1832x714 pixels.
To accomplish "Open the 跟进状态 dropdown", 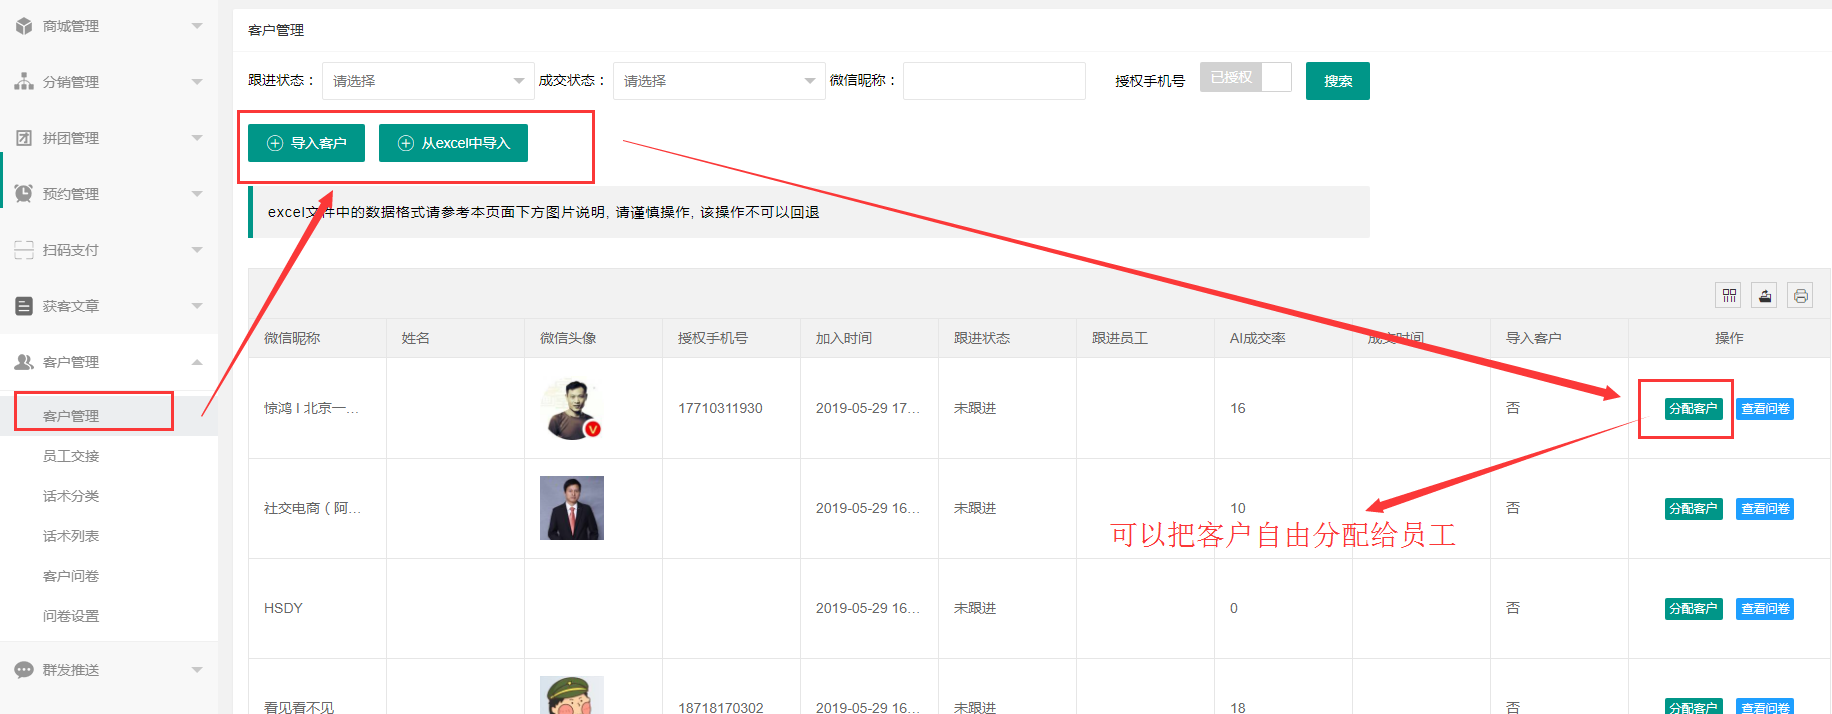I will (x=428, y=81).
